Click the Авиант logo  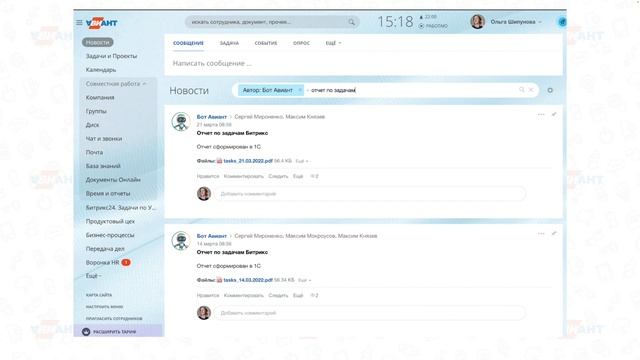click(102, 22)
